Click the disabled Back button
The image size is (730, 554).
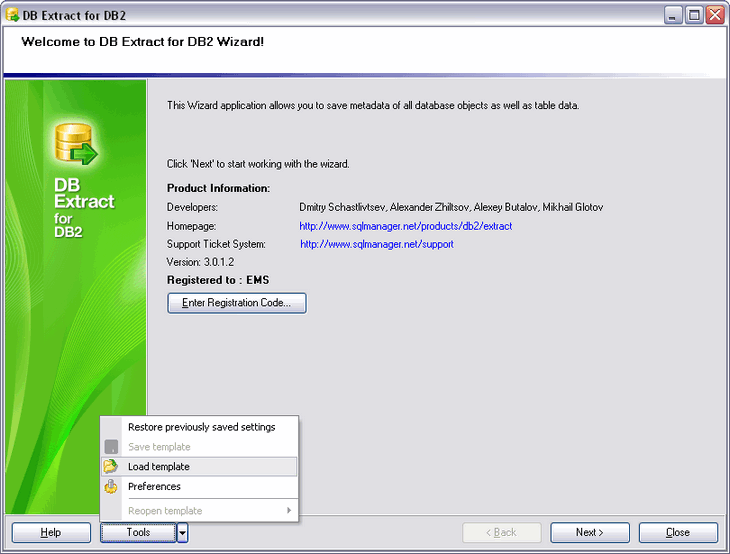point(502,533)
